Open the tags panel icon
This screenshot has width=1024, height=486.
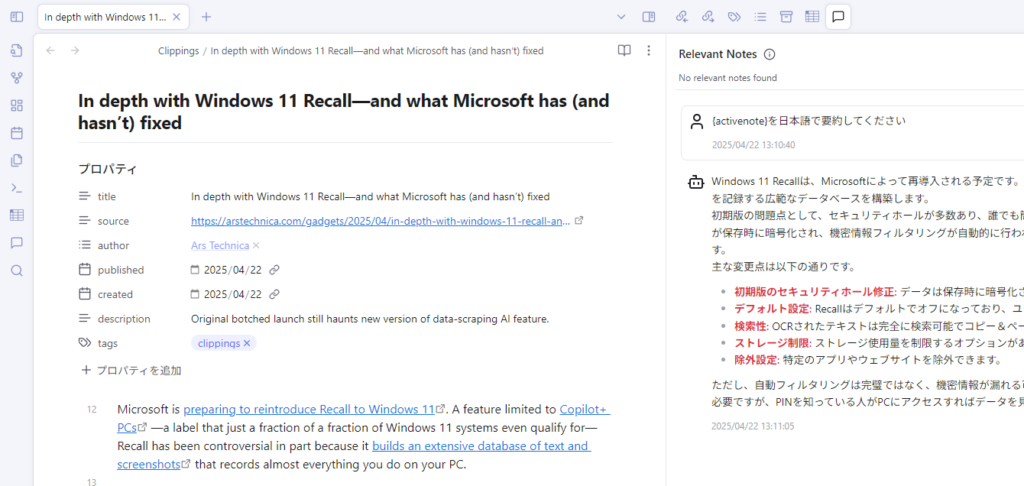pos(734,17)
